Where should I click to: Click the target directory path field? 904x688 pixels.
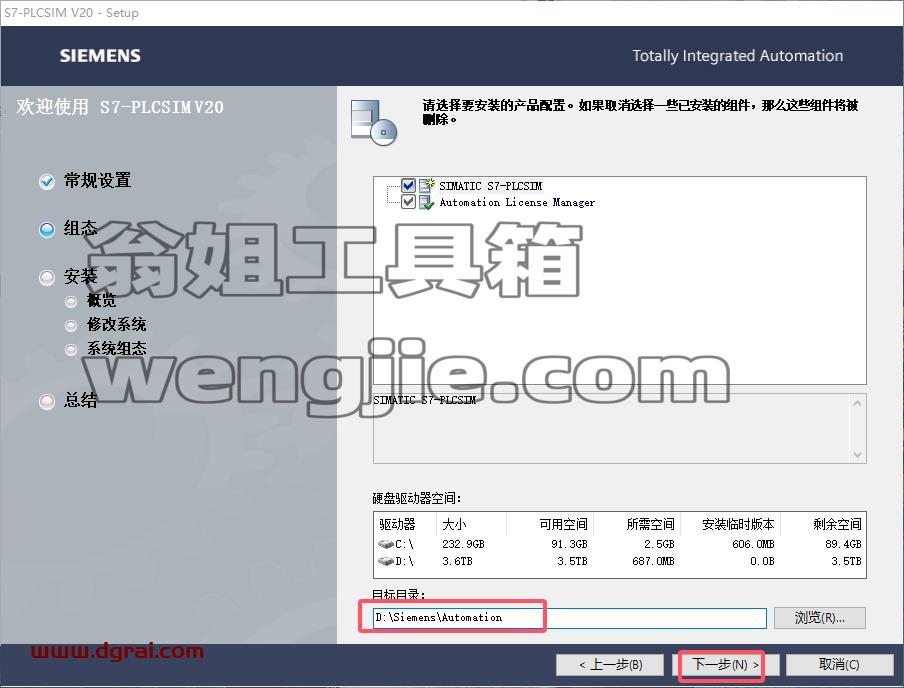pos(570,618)
